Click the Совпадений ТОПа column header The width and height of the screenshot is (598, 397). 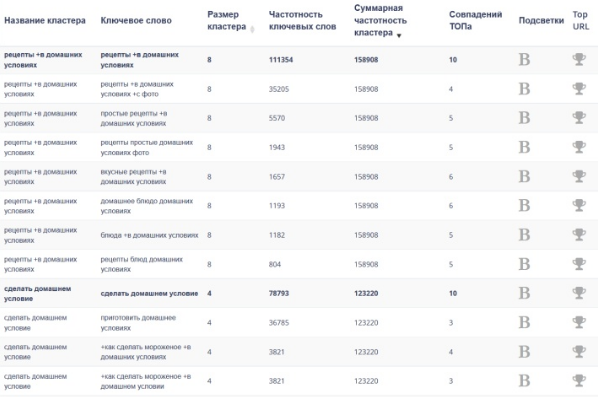tap(475, 21)
